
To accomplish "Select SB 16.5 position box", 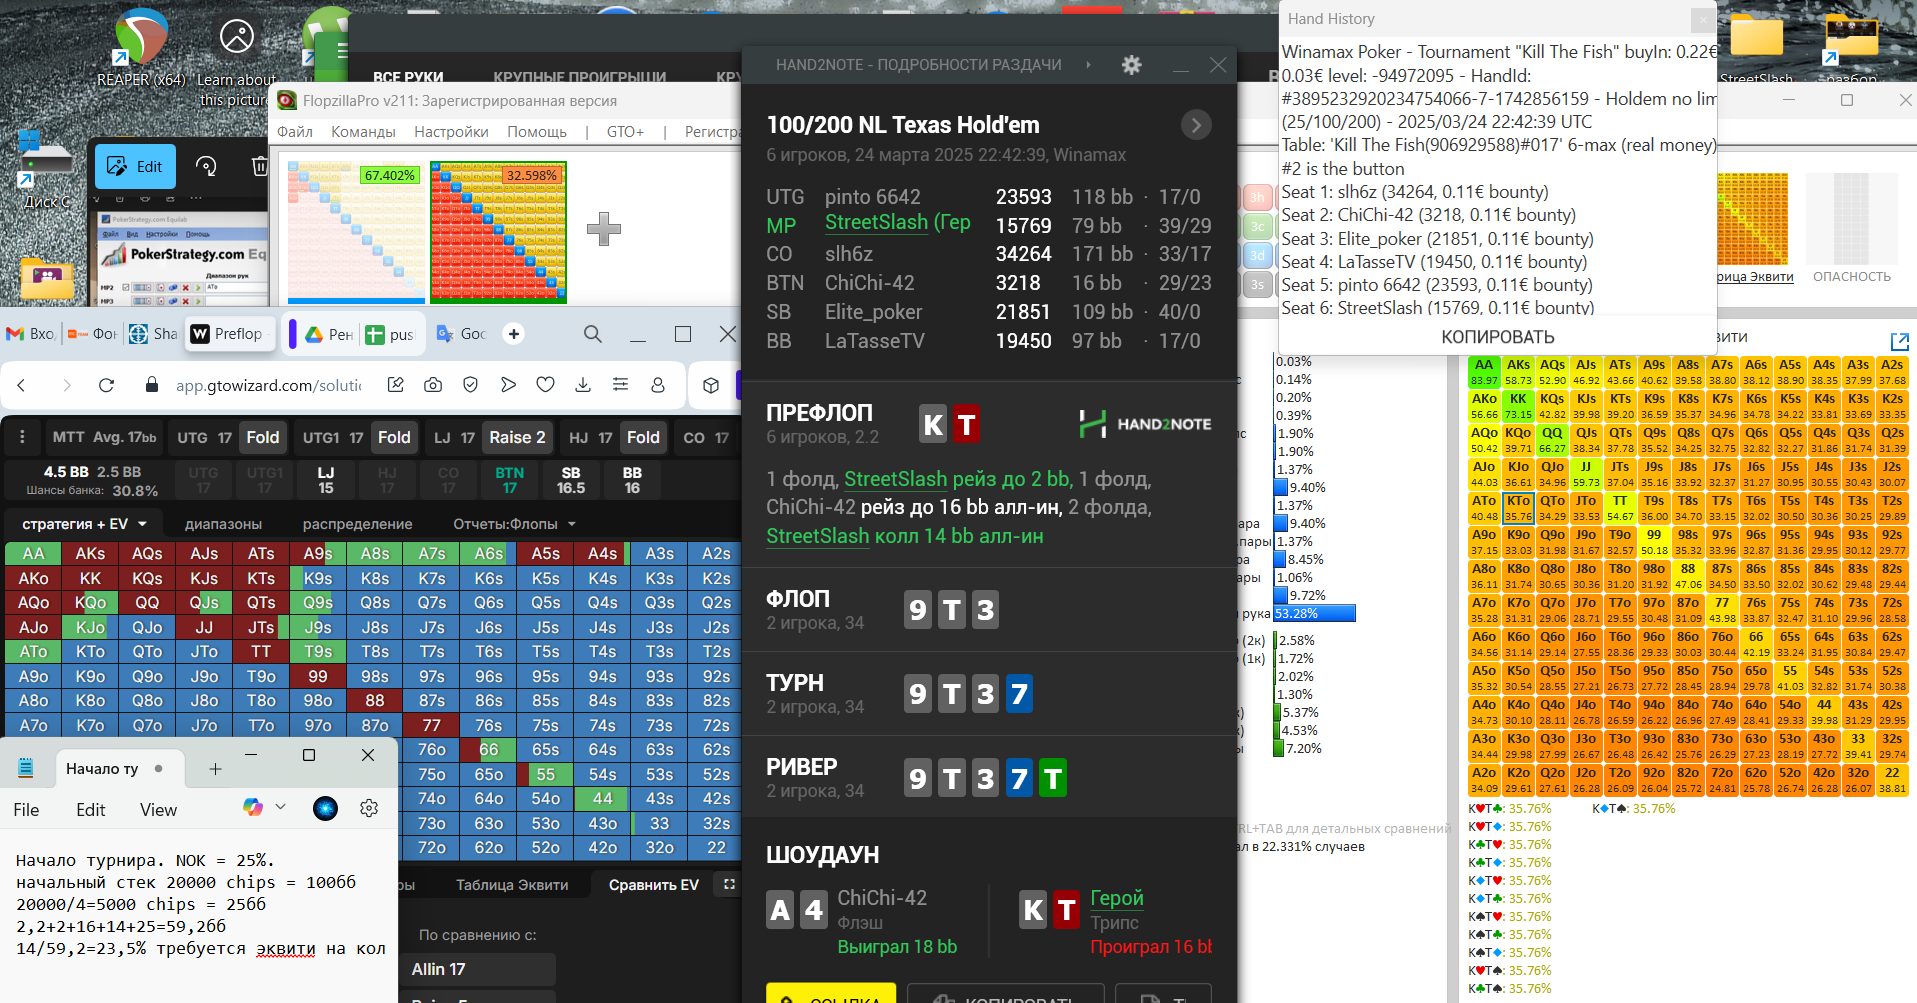I will coord(571,480).
